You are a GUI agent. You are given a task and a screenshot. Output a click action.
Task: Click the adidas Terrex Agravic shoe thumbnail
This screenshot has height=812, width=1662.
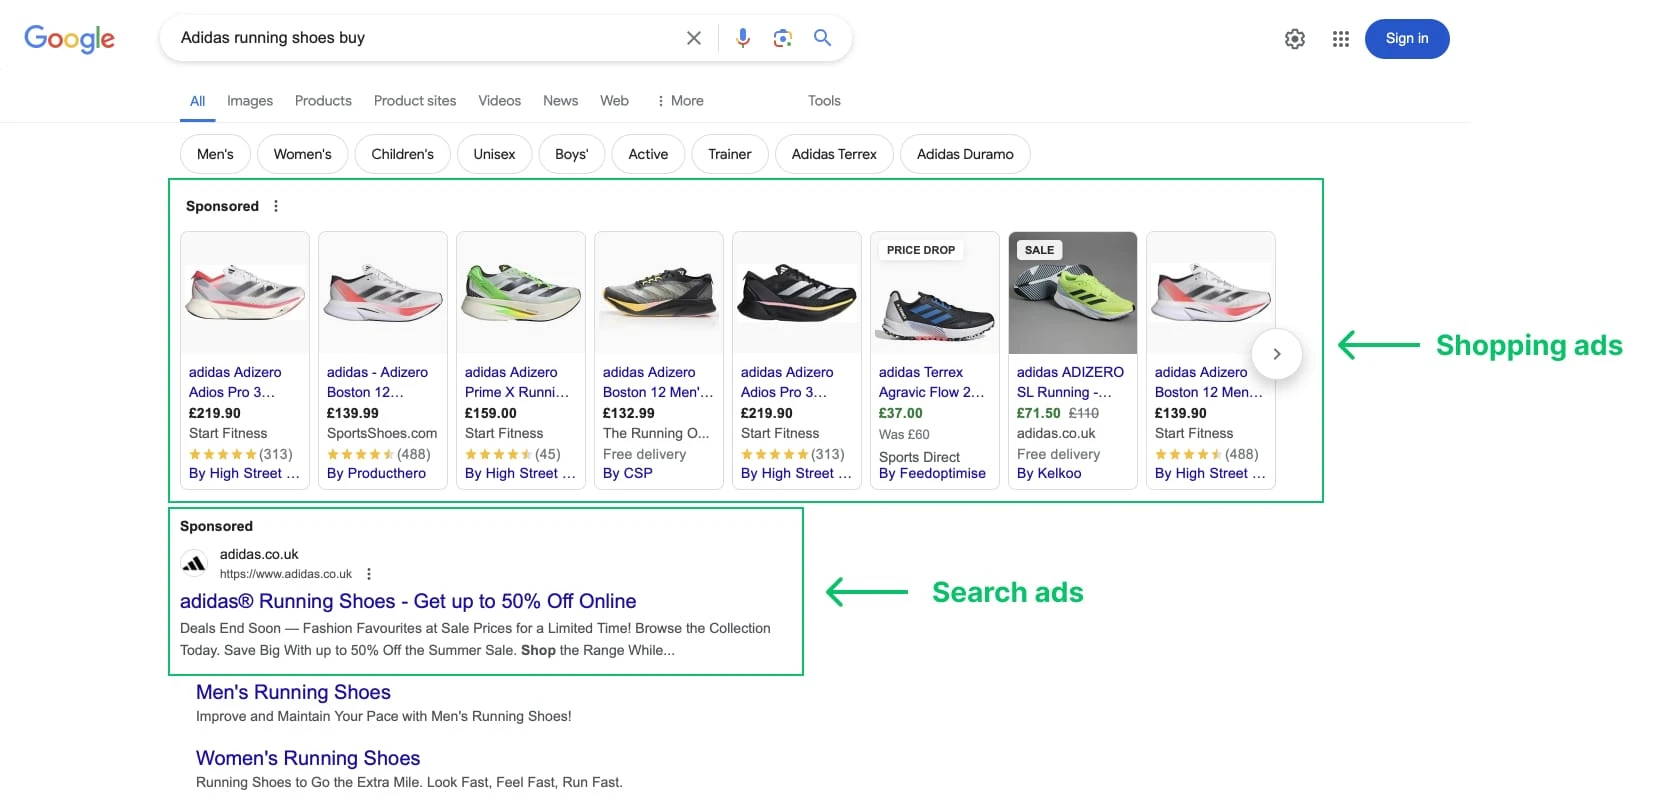click(934, 305)
